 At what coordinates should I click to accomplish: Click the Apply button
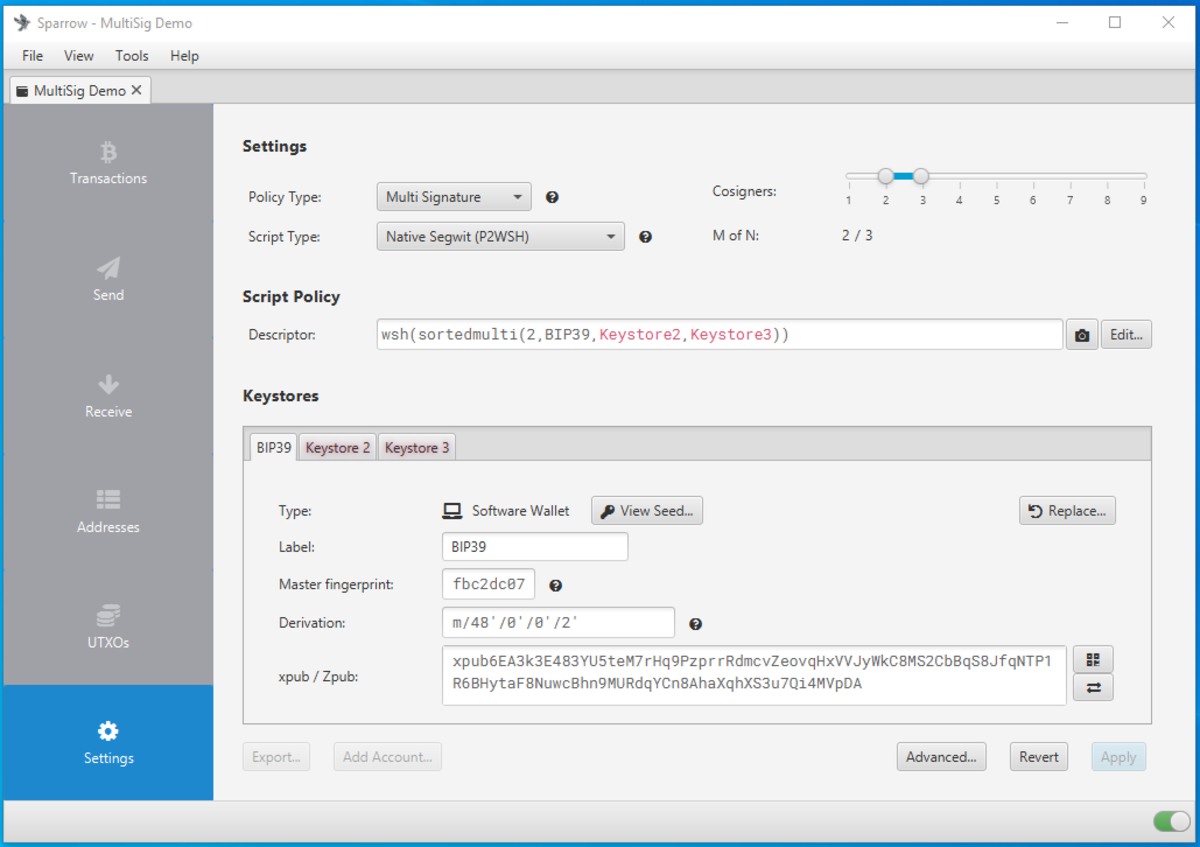click(x=1118, y=757)
